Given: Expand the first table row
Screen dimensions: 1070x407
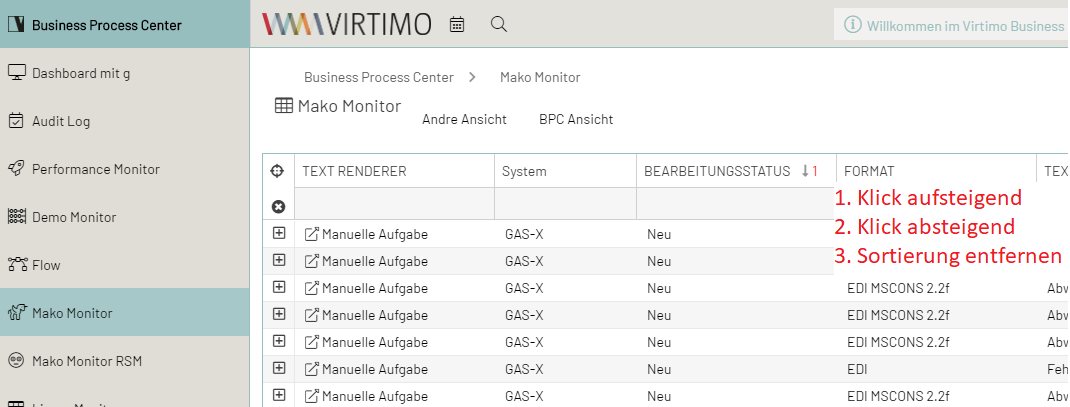Looking at the screenshot, I should (279, 233).
